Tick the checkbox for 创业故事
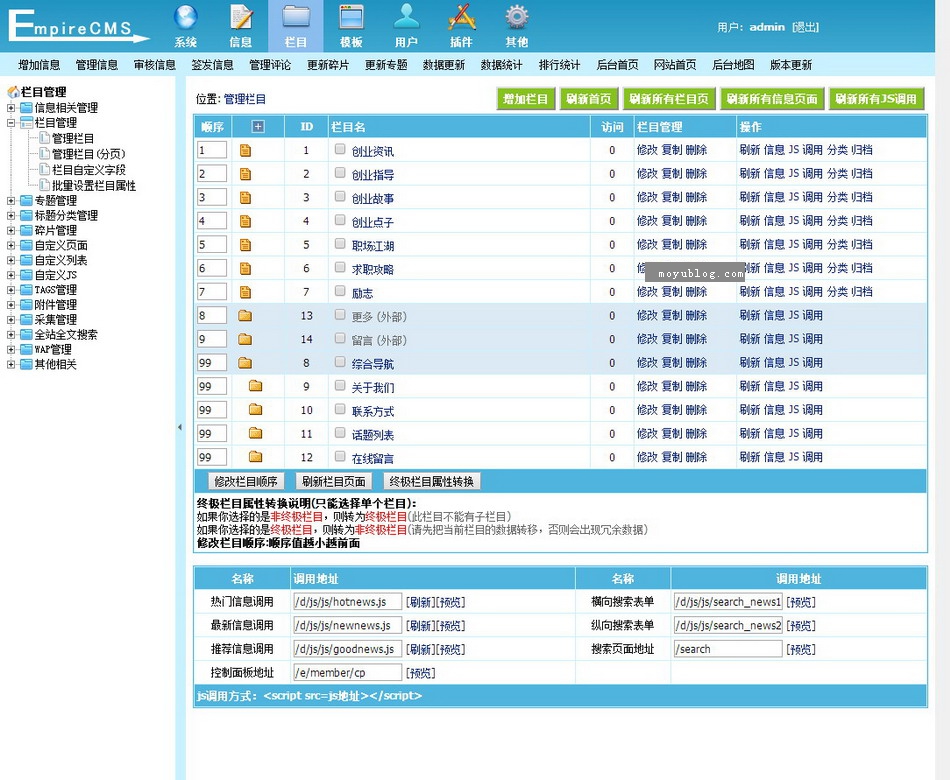Screen dimensions: 950x780 [x=340, y=196]
